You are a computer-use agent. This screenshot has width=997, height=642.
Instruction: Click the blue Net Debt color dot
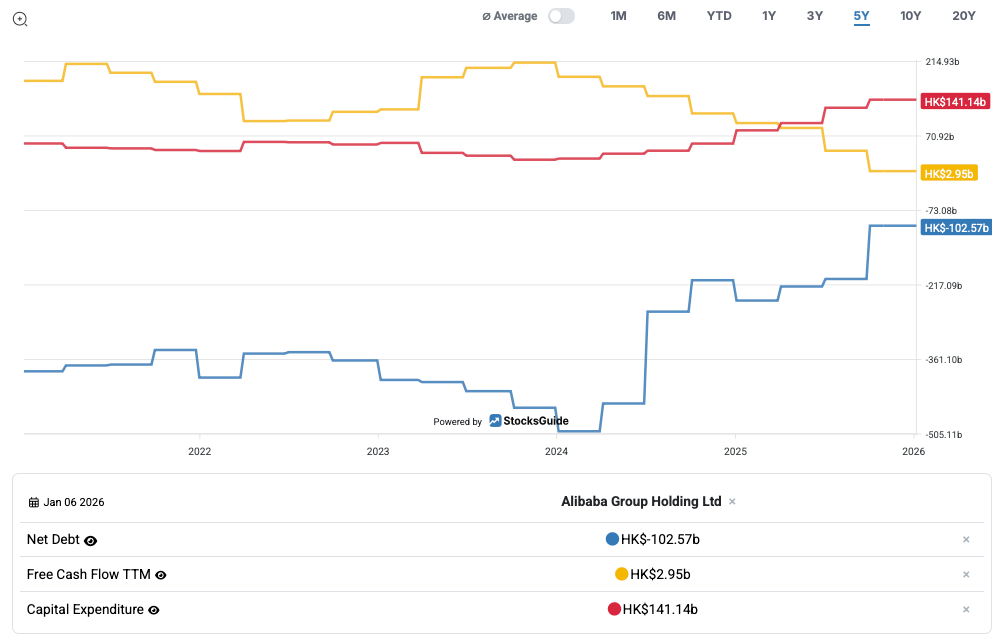tap(612, 540)
